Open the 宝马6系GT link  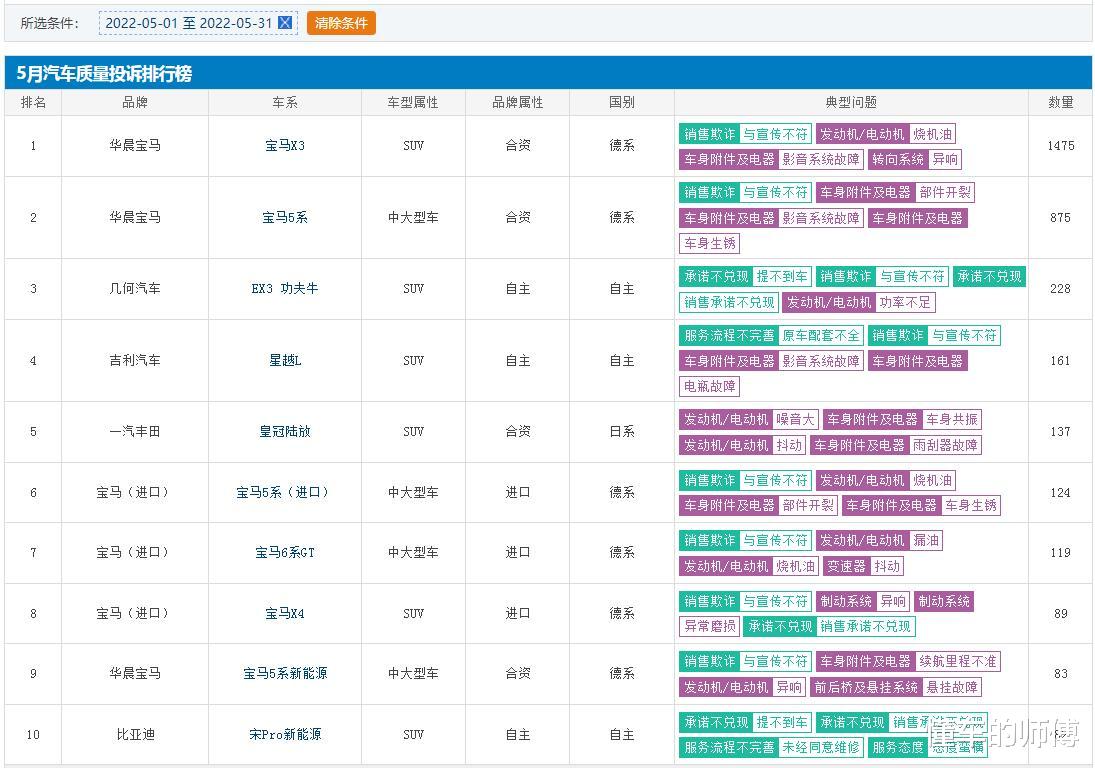285,552
